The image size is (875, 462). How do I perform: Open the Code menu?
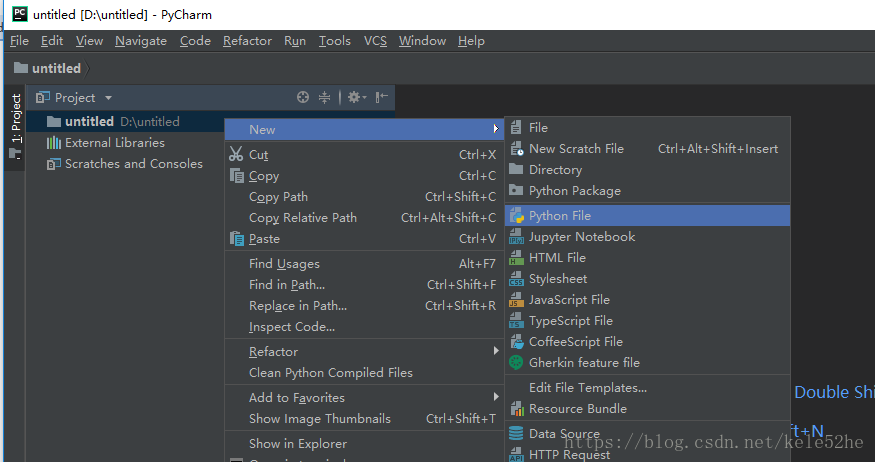(x=195, y=41)
